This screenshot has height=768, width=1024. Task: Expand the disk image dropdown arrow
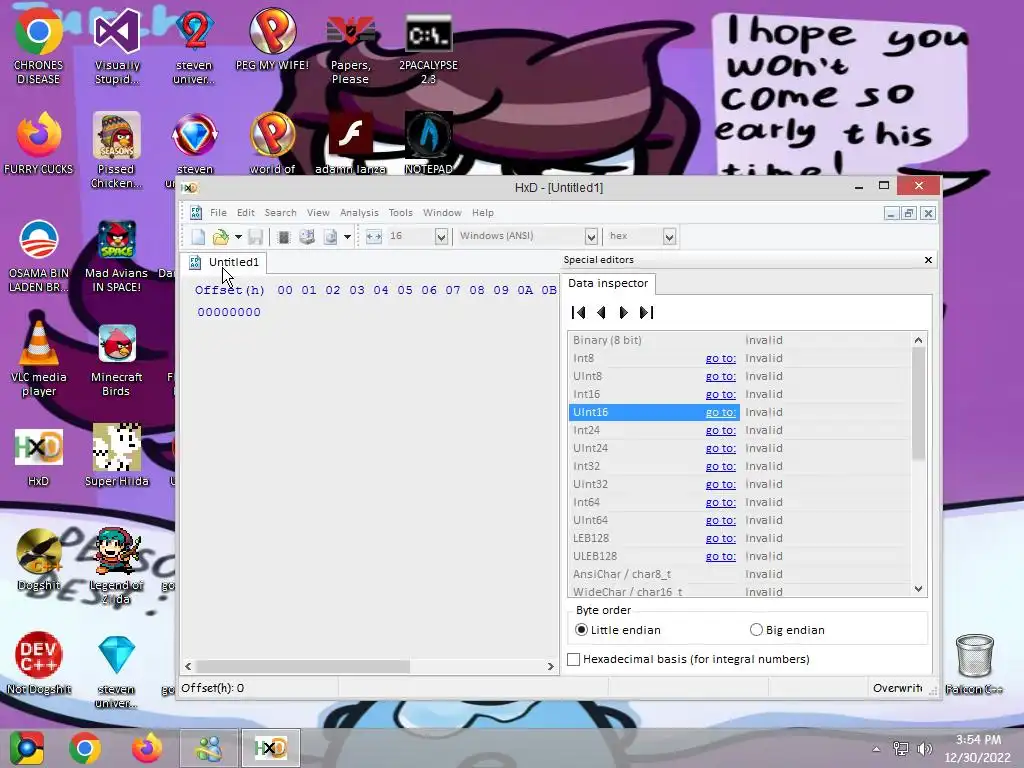(347, 236)
